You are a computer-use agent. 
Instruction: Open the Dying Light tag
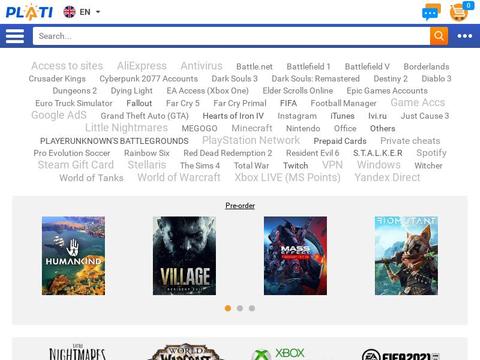tap(132, 91)
